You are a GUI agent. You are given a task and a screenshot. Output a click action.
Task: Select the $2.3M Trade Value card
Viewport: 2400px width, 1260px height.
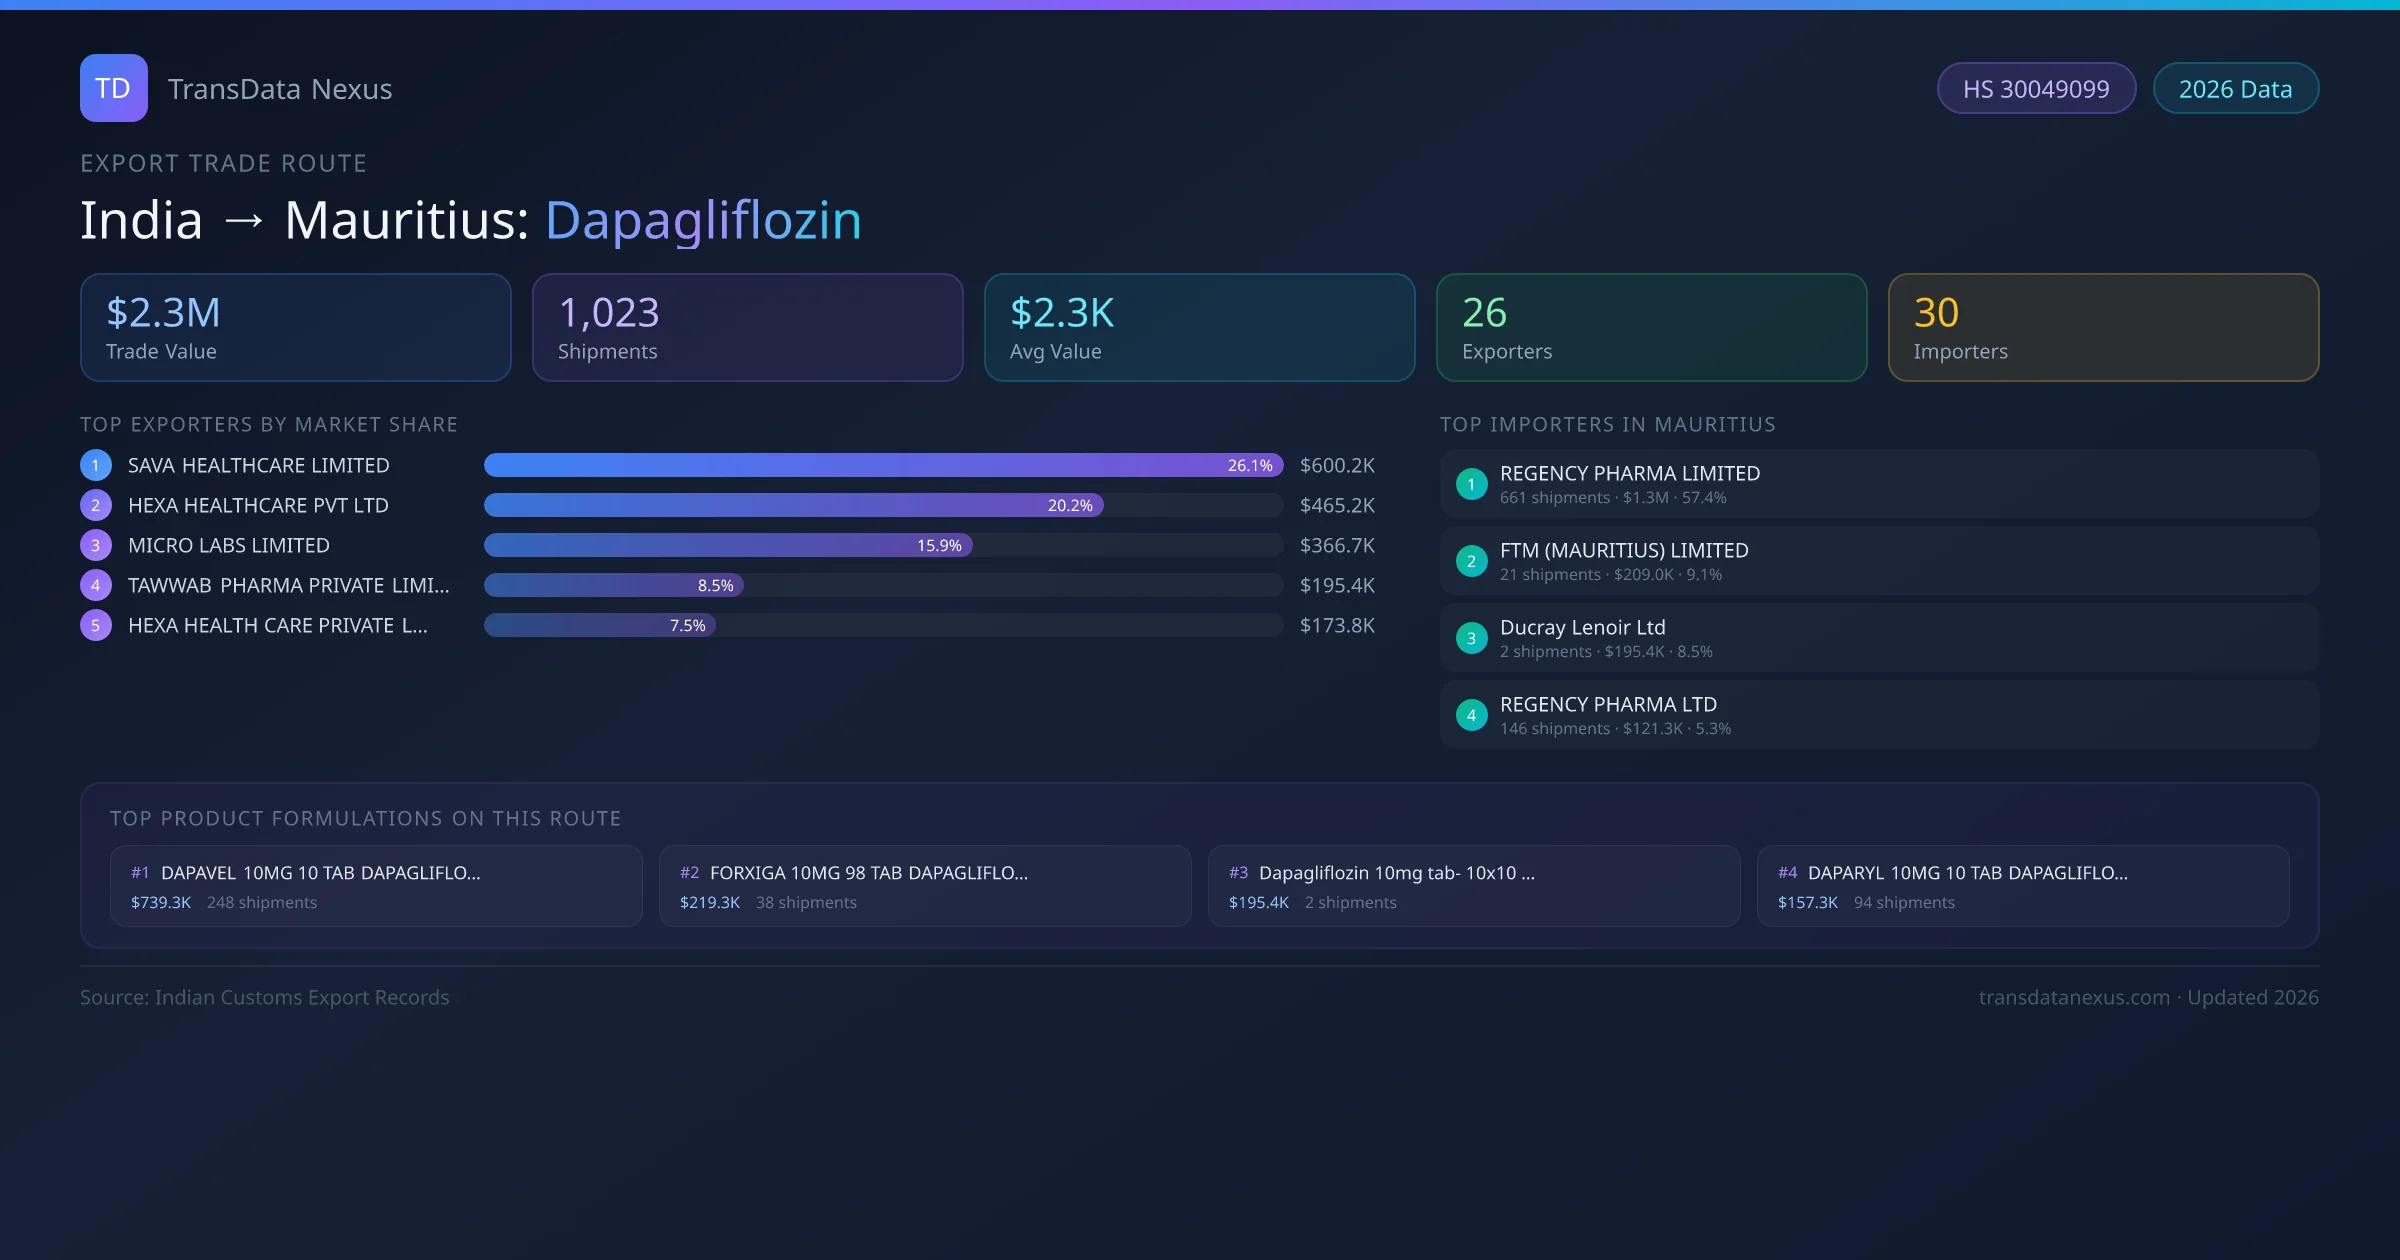pyautogui.click(x=295, y=328)
